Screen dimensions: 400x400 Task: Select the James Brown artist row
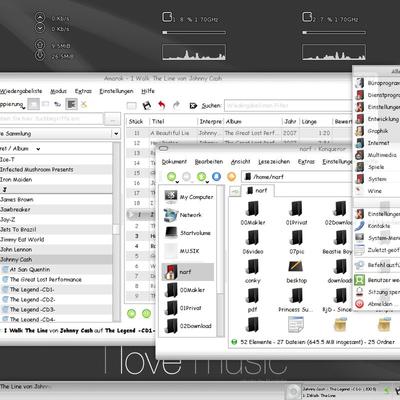[x=56, y=199]
